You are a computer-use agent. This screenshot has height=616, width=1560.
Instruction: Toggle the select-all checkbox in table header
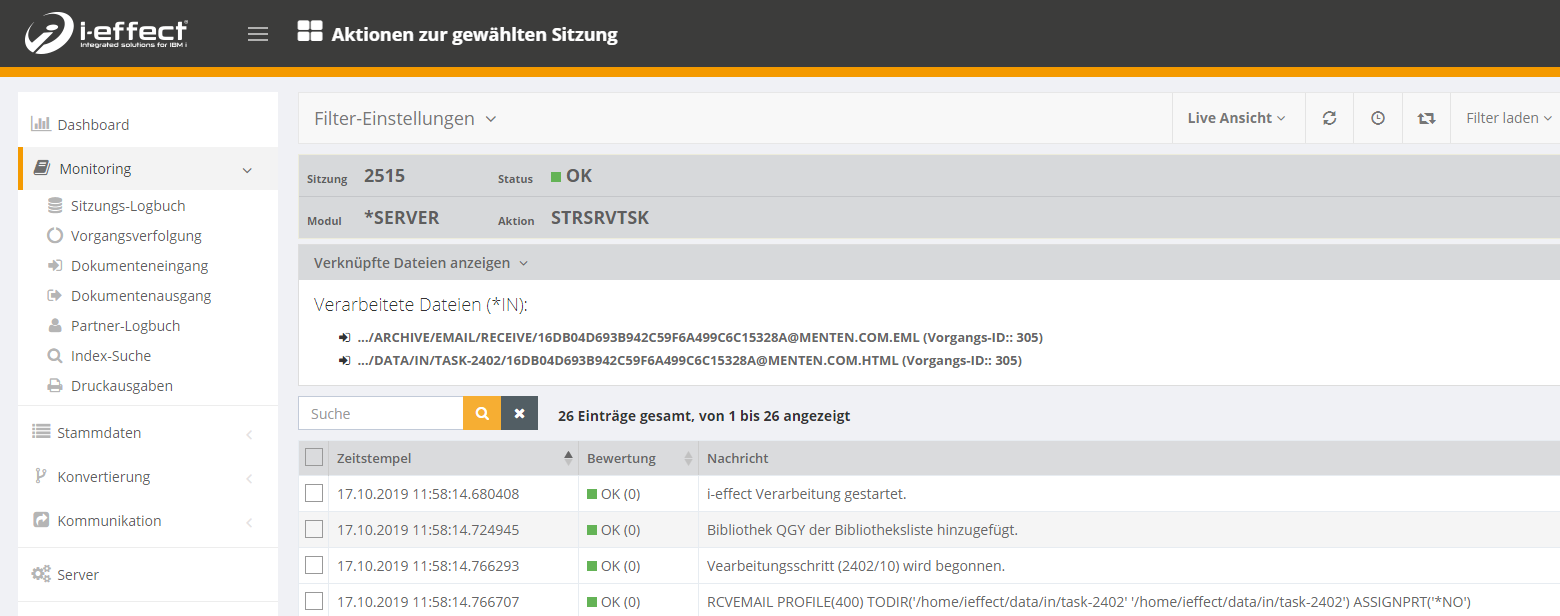coord(314,458)
